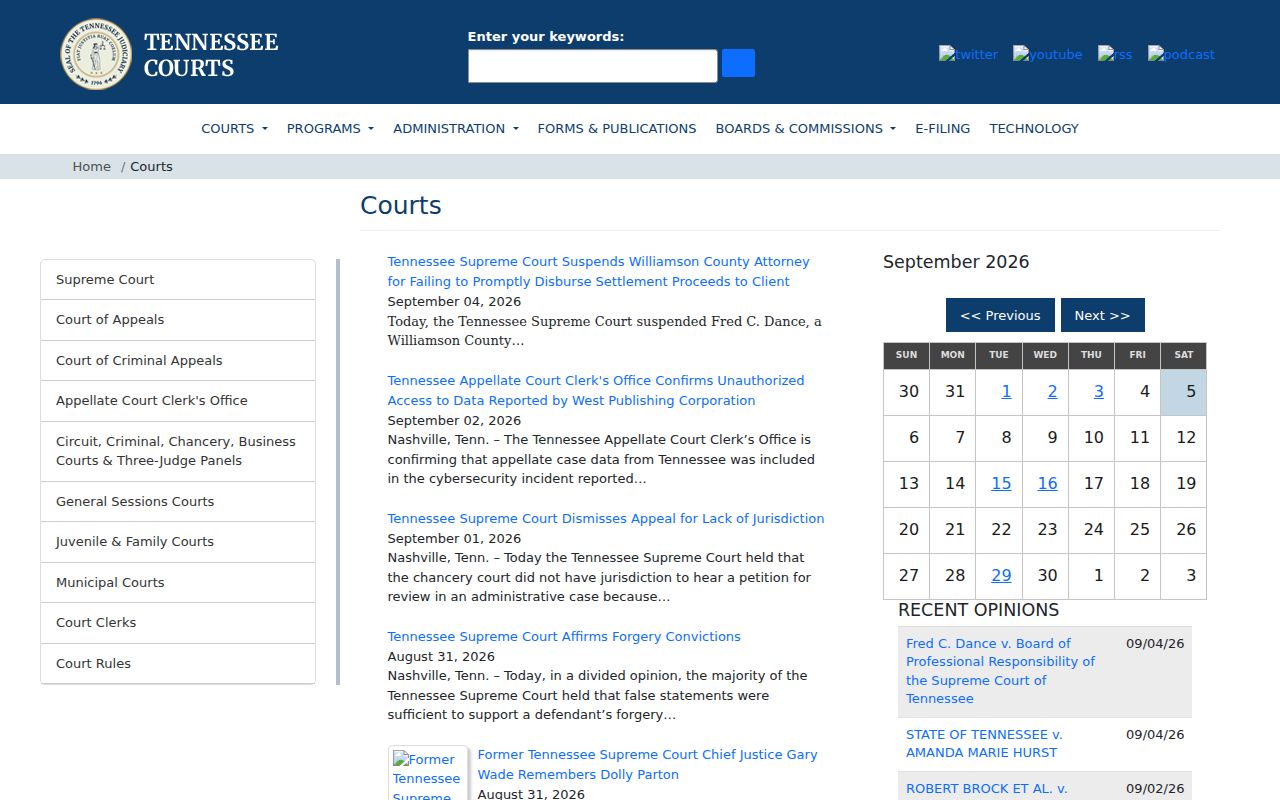Viewport: 1280px width, 800px height.
Task: Select Supreme Court in sidebar
Action: pos(178,280)
